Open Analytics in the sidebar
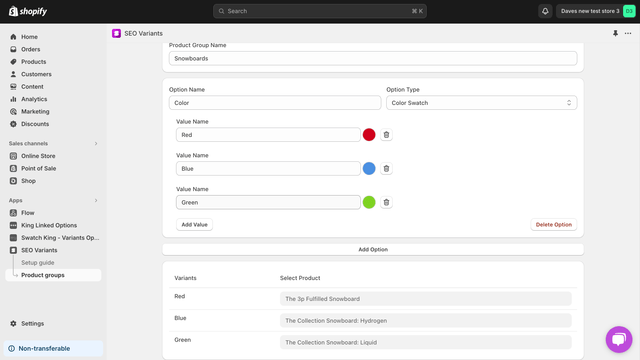The image size is (640, 360). 34,99
